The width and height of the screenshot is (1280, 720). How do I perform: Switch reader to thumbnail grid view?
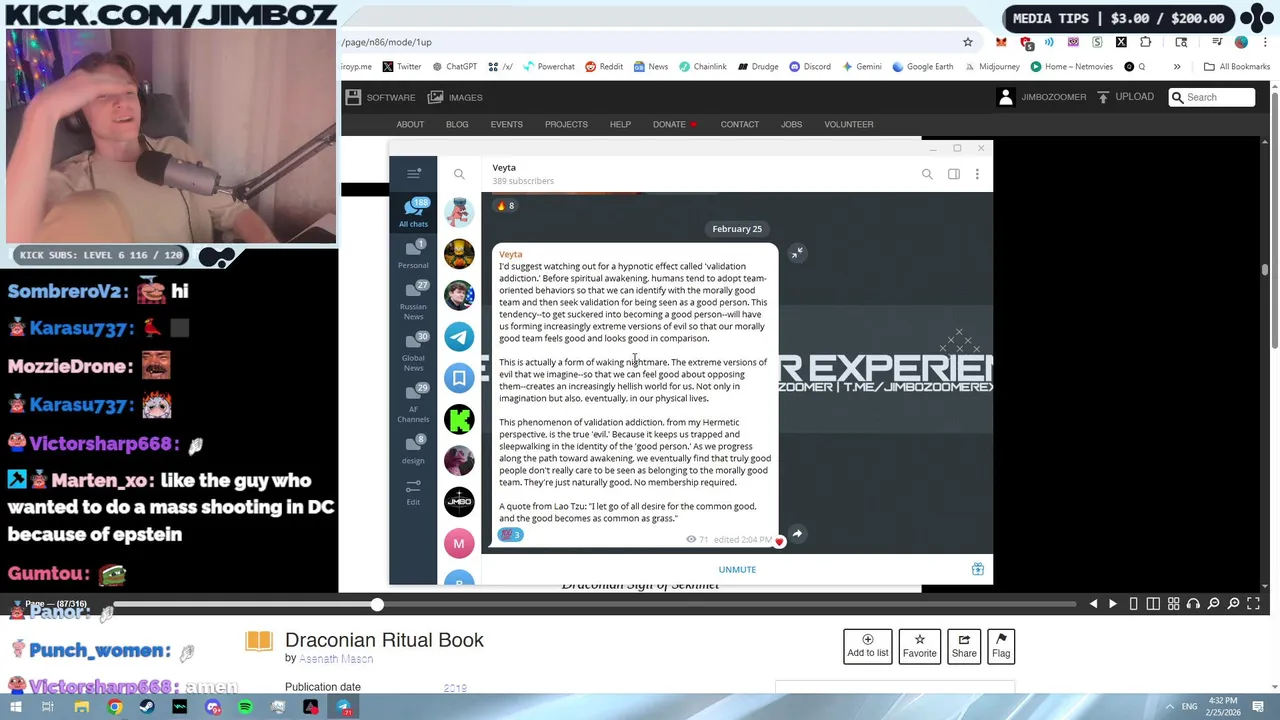point(1173,604)
